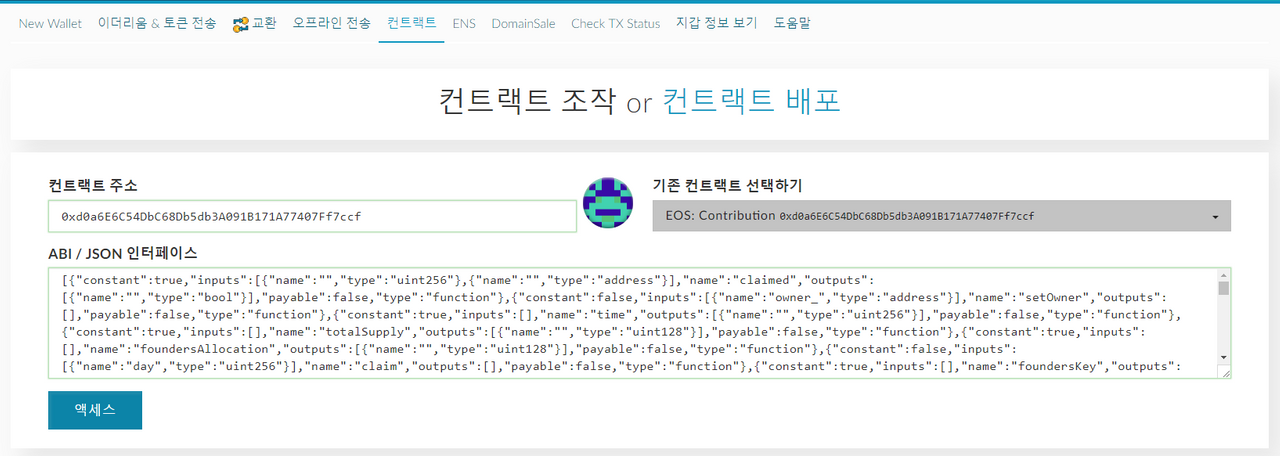1280x456 pixels.
Task: Click the 액세스 button
Action: (x=95, y=410)
